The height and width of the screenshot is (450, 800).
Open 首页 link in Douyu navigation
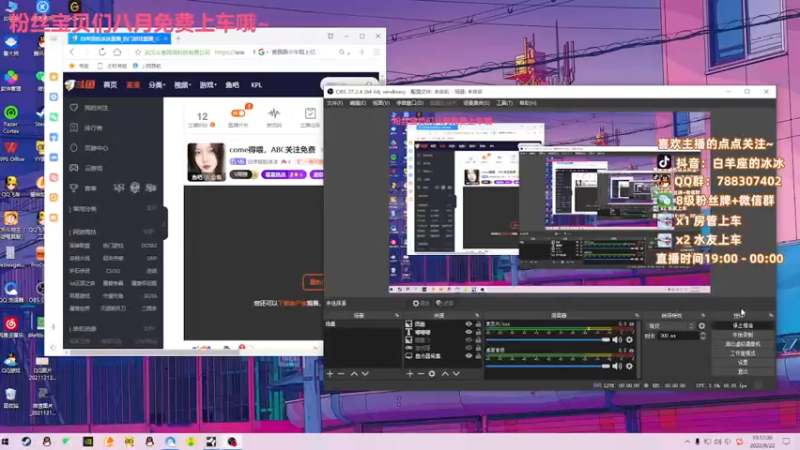click(x=110, y=85)
